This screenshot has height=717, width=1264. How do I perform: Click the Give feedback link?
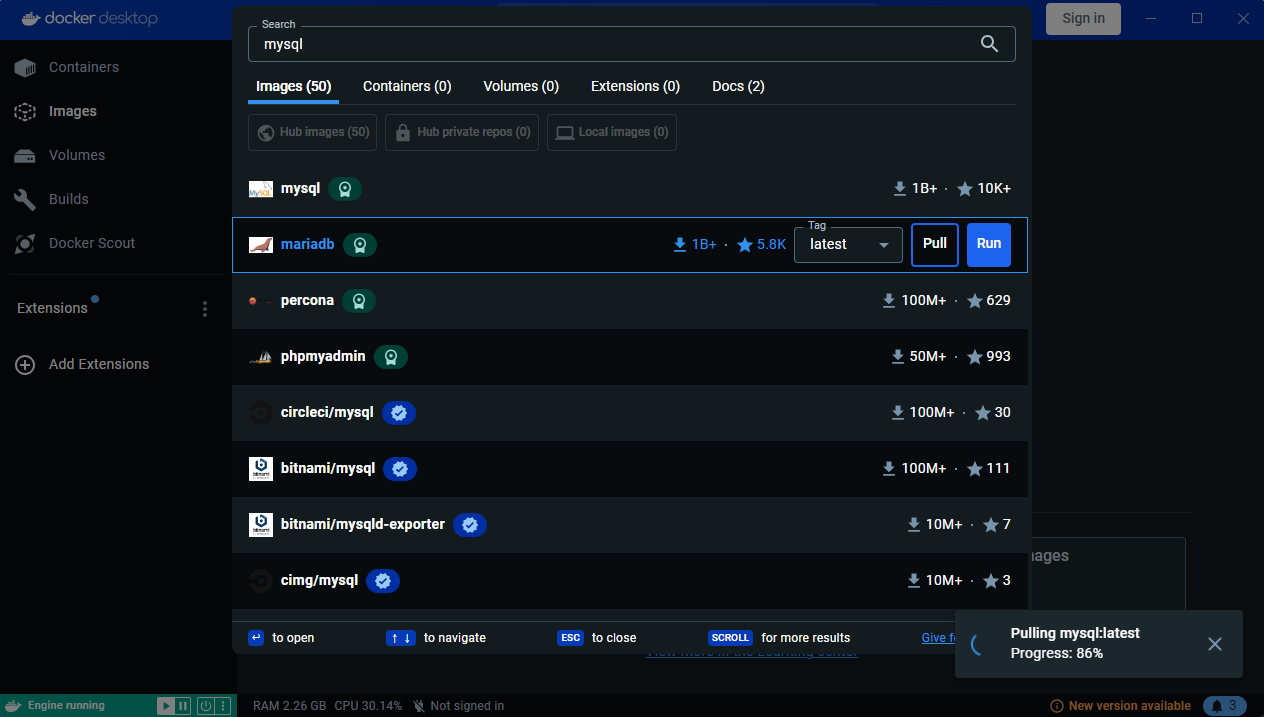coord(937,638)
